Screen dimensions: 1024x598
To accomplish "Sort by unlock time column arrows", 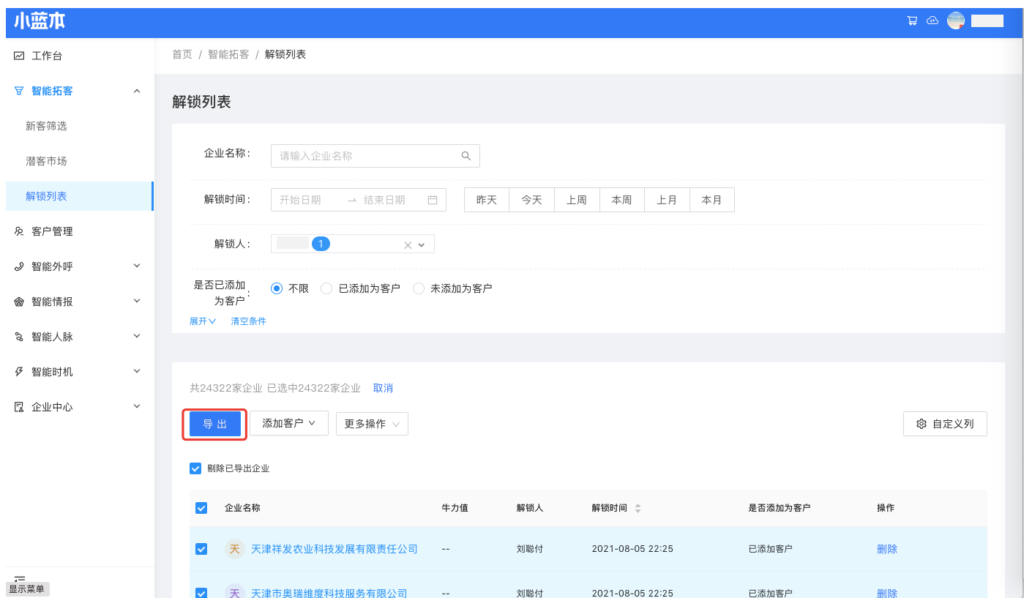I will coord(638,509).
